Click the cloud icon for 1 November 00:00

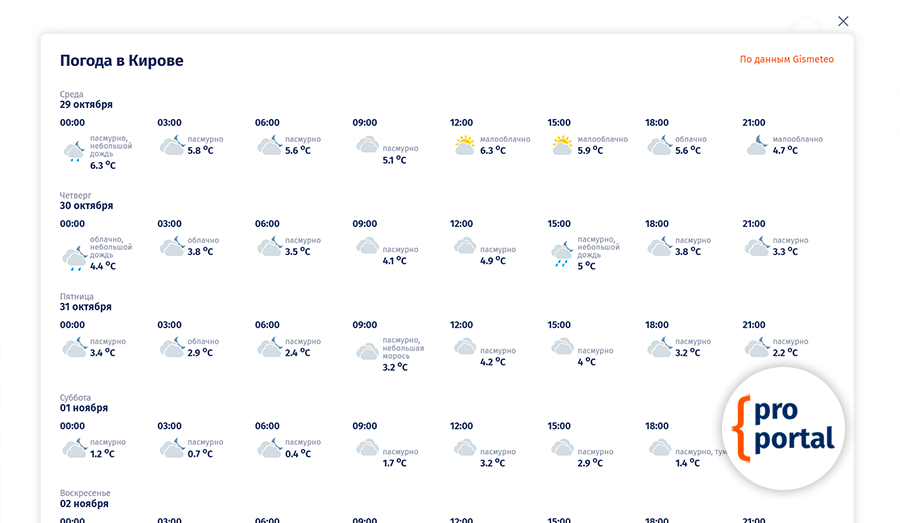74,448
